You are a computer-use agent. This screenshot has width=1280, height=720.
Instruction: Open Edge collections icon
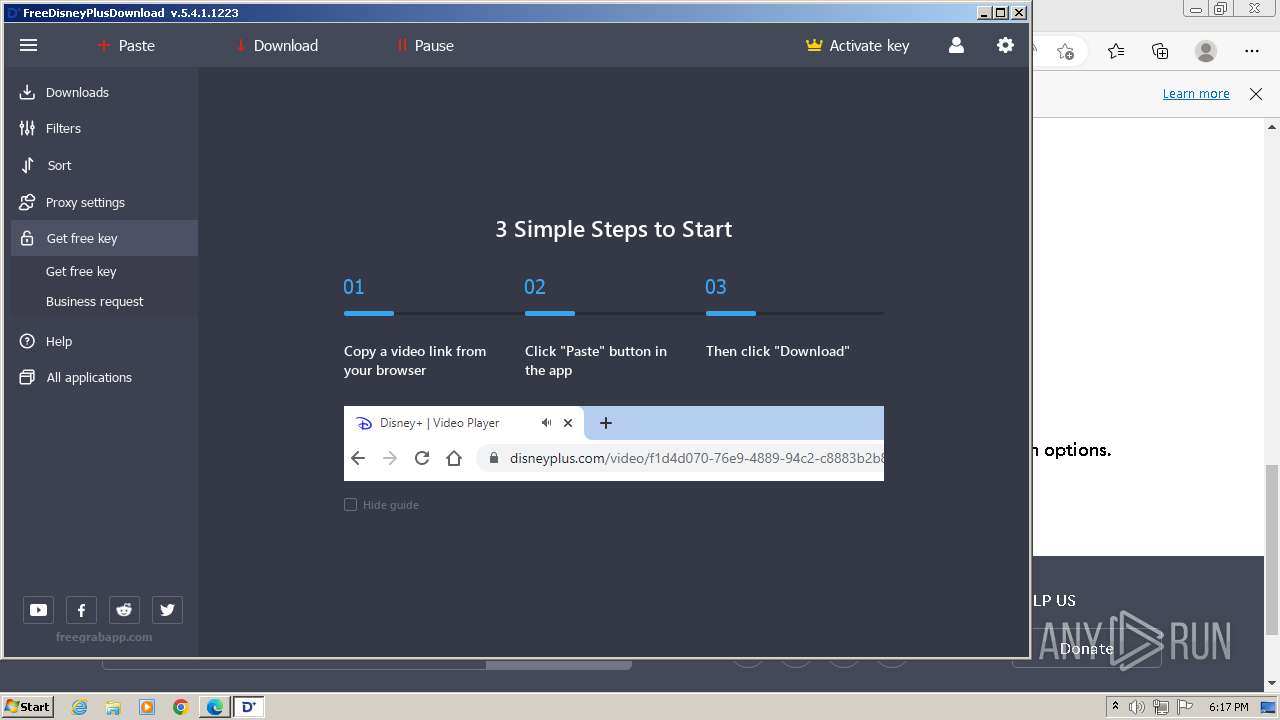click(1160, 50)
